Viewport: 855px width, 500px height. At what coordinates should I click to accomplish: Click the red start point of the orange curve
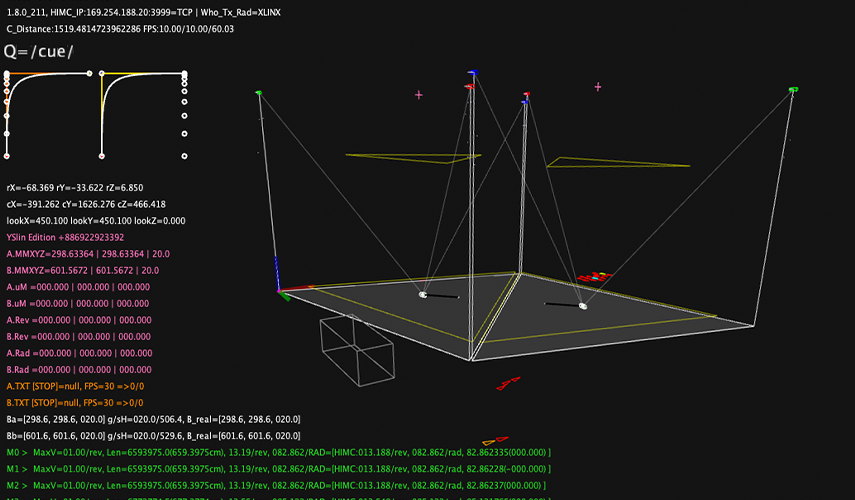coord(7,156)
